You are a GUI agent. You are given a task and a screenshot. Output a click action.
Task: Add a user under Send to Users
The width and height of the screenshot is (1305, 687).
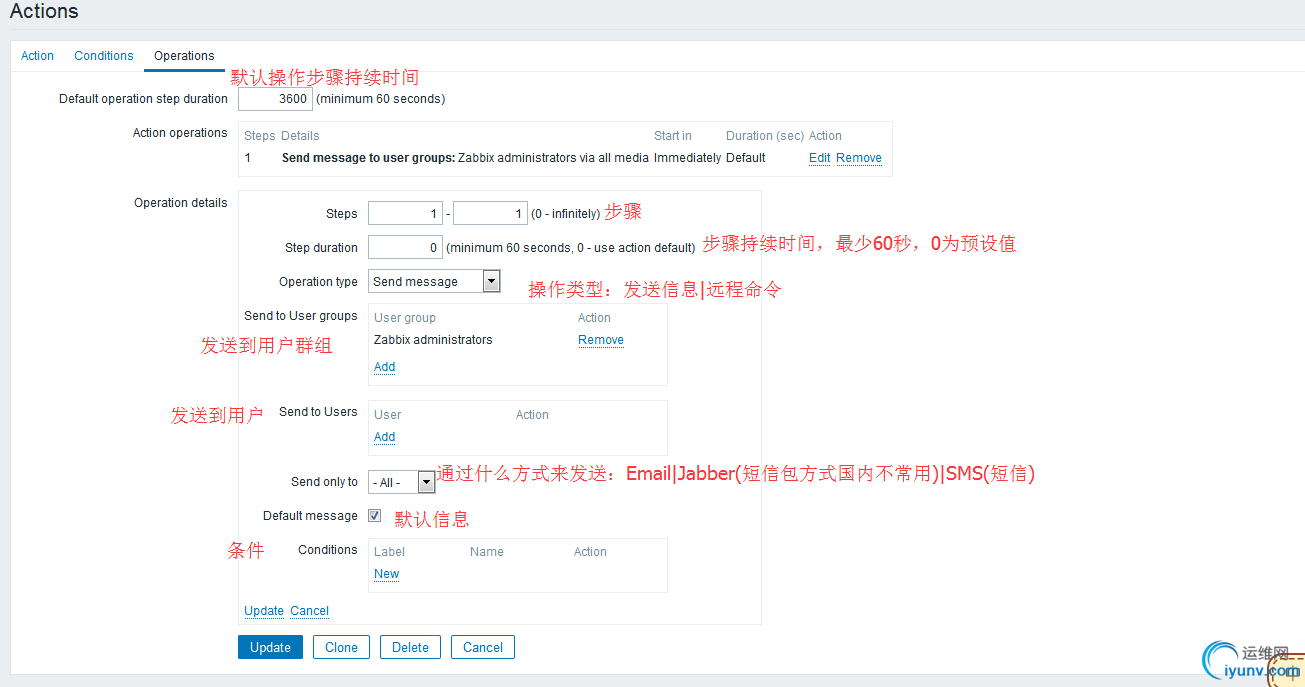(x=384, y=437)
